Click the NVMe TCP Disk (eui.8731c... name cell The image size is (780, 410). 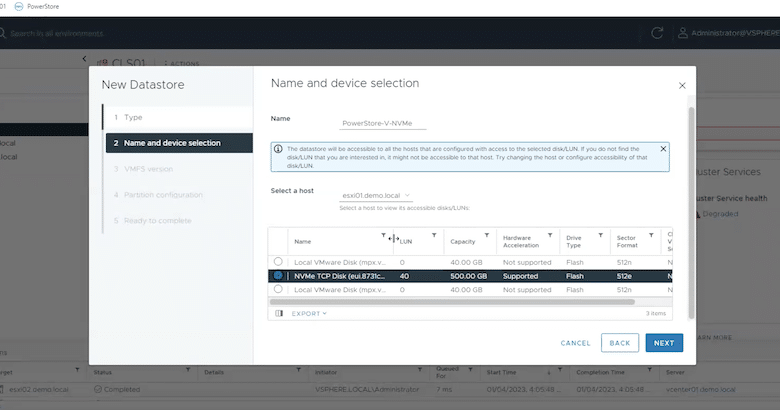[340, 276]
